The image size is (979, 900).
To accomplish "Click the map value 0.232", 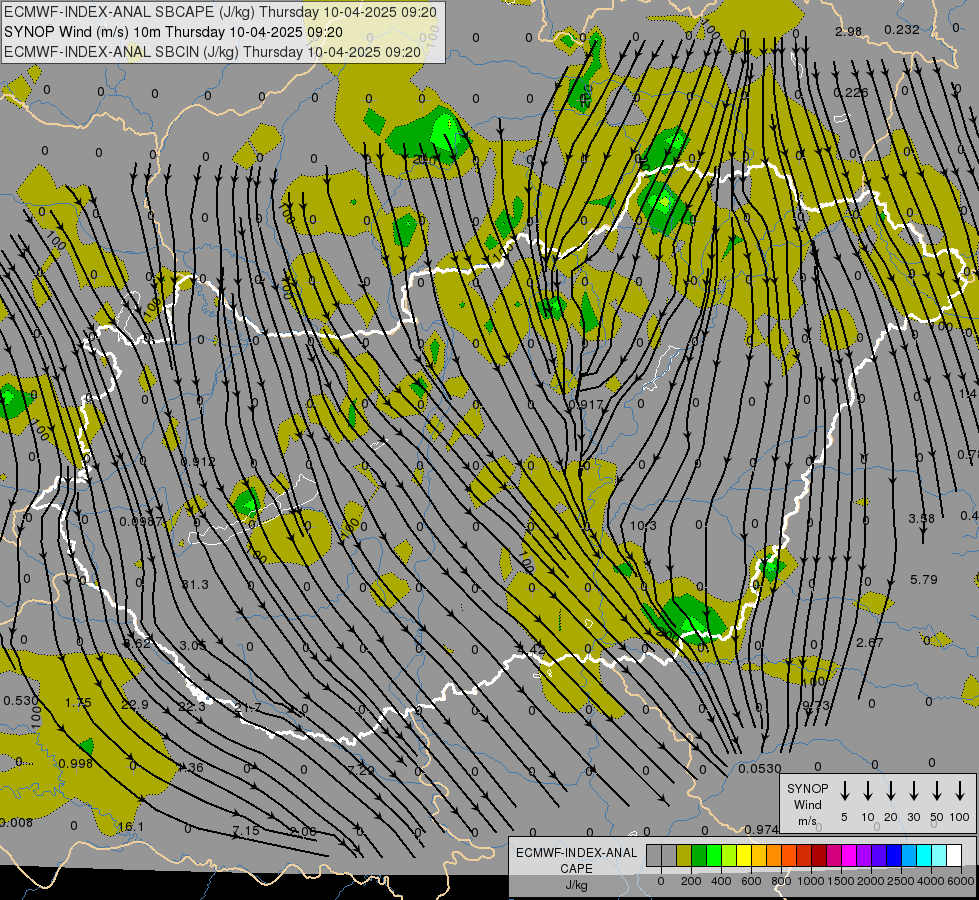I will coord(902,29).
